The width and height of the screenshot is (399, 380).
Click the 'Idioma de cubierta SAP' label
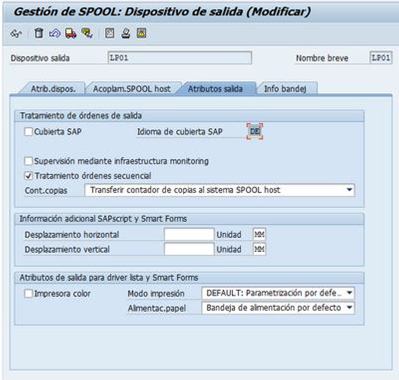180,132
